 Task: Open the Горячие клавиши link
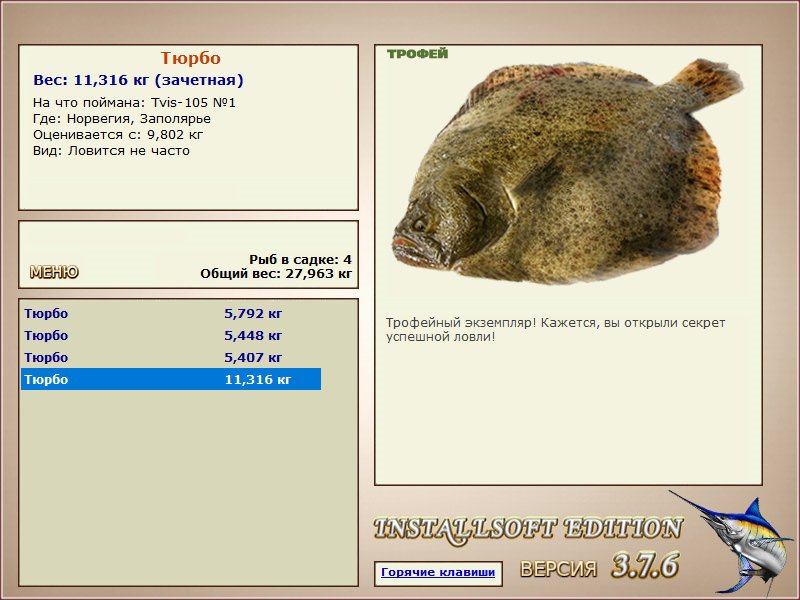[438, 572]
